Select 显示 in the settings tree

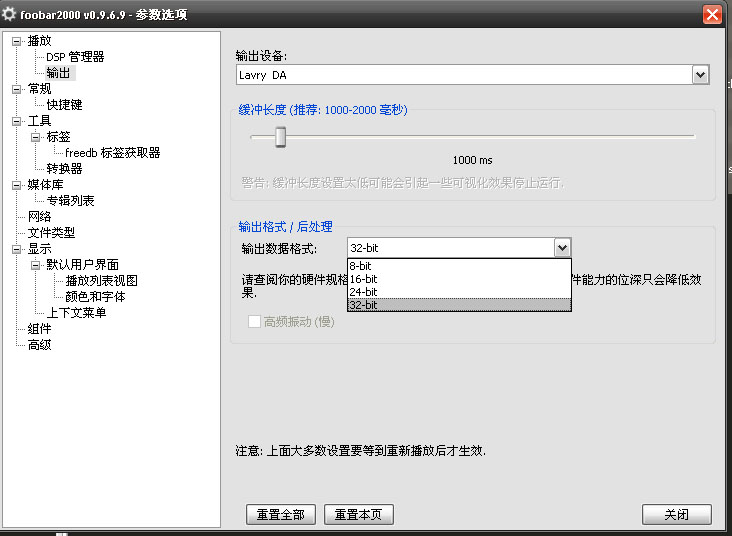39,249
